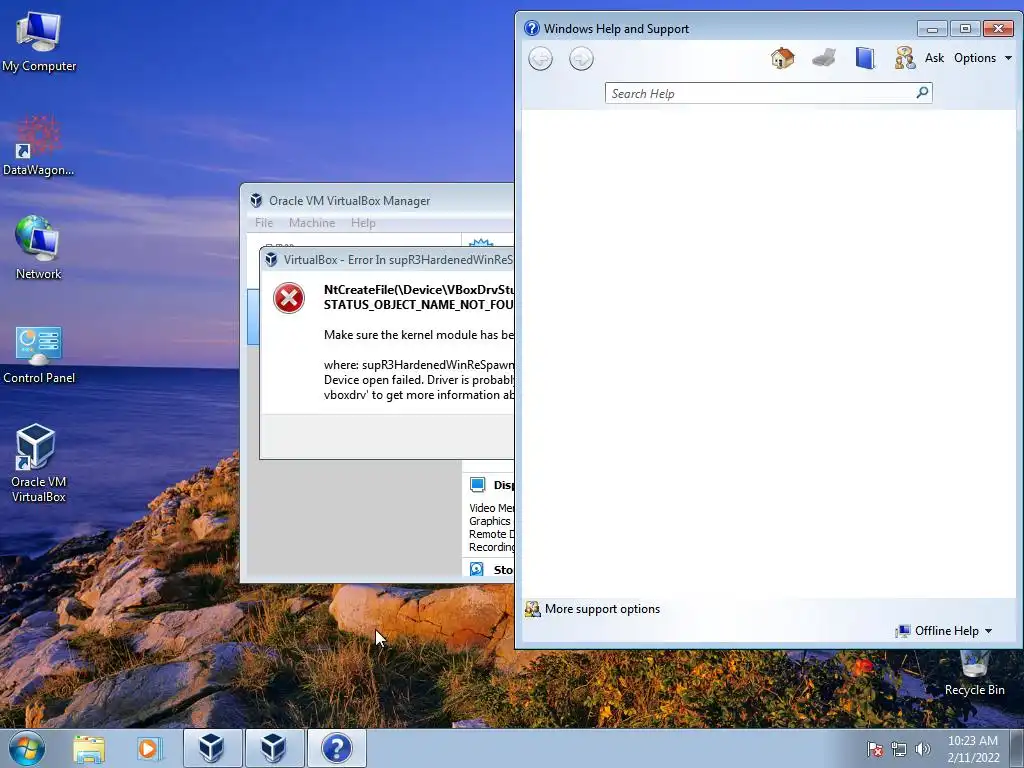
Task: Click the Print icon in Help toolbar
Action: pyautogui.click(x=824, y=58)
